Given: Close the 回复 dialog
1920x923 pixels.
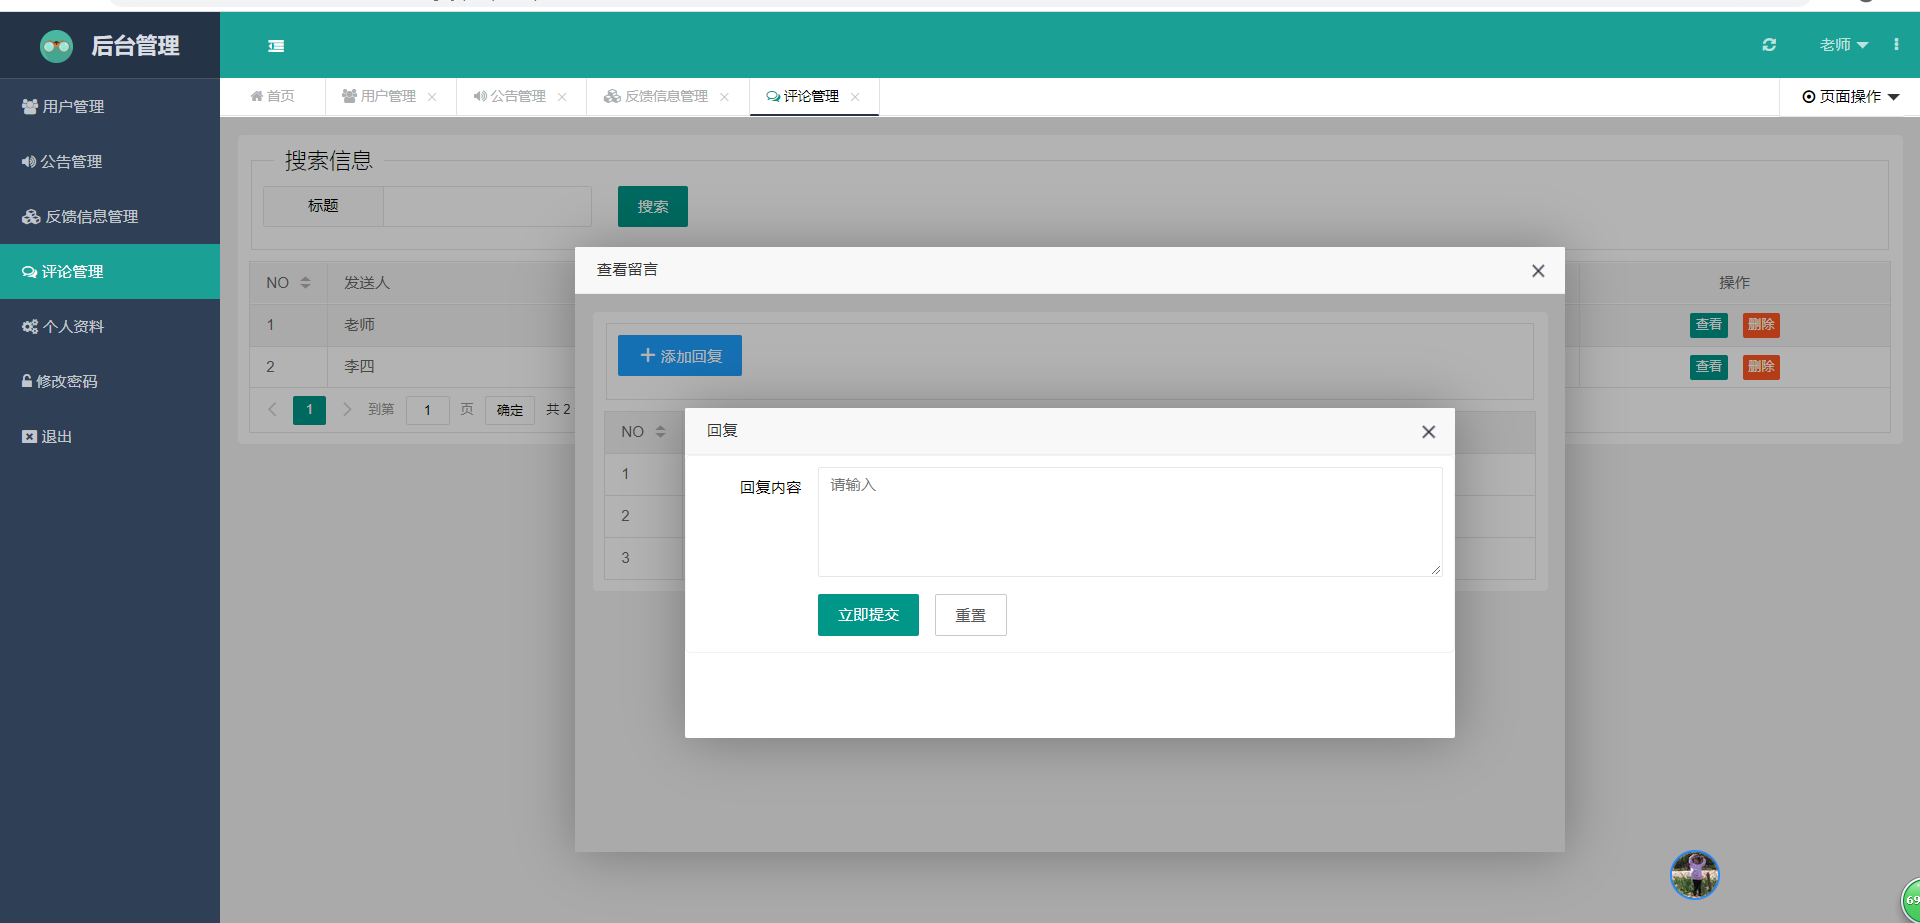Looking at the screenshot, I should [x=1428, y=432].
